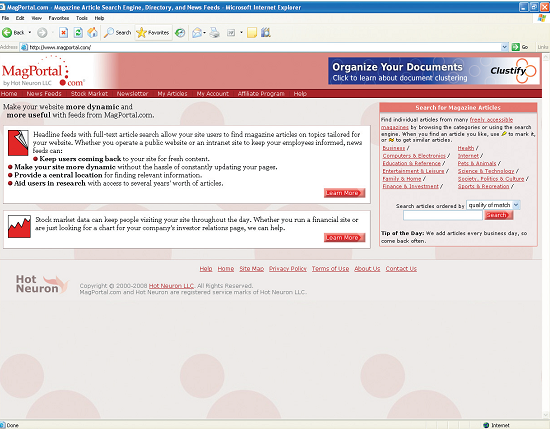Open the Pets & Animals category link
Viewport: 551px width, 429px height.
(477, 163)
